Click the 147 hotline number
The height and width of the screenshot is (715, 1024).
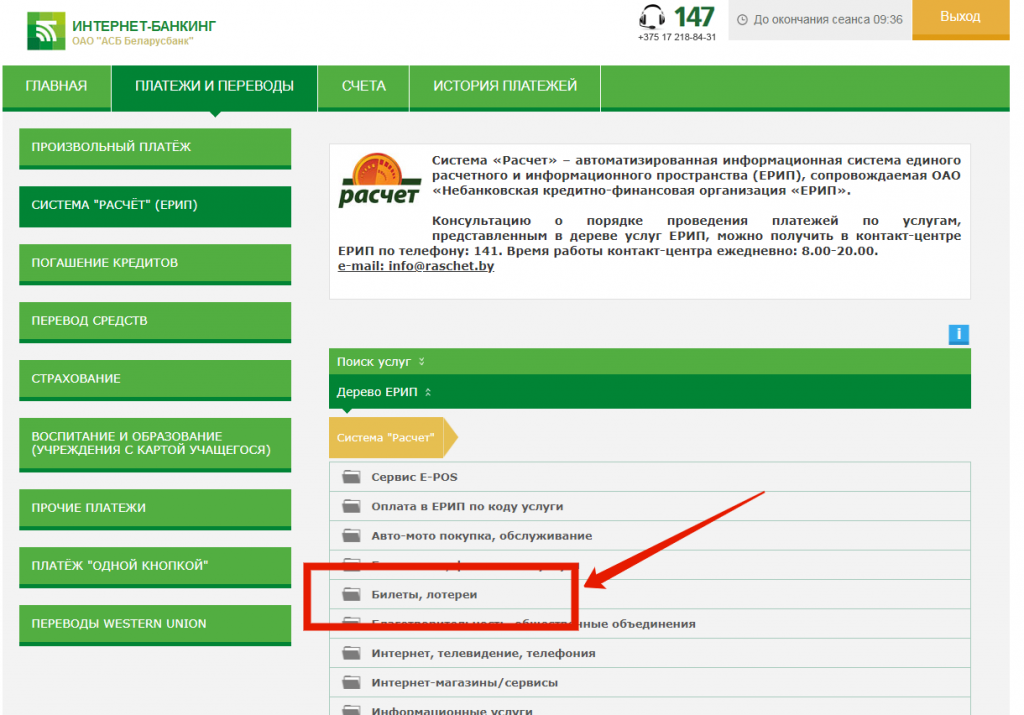694,17
